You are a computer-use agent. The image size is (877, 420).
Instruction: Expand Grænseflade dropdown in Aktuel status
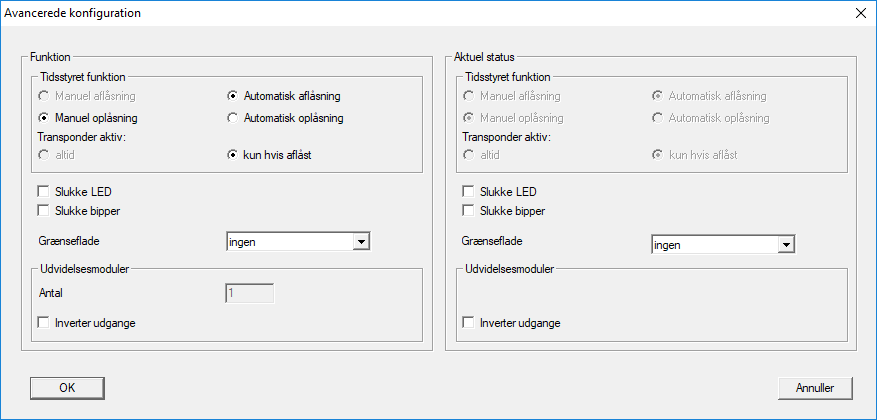tap(786, 244)
